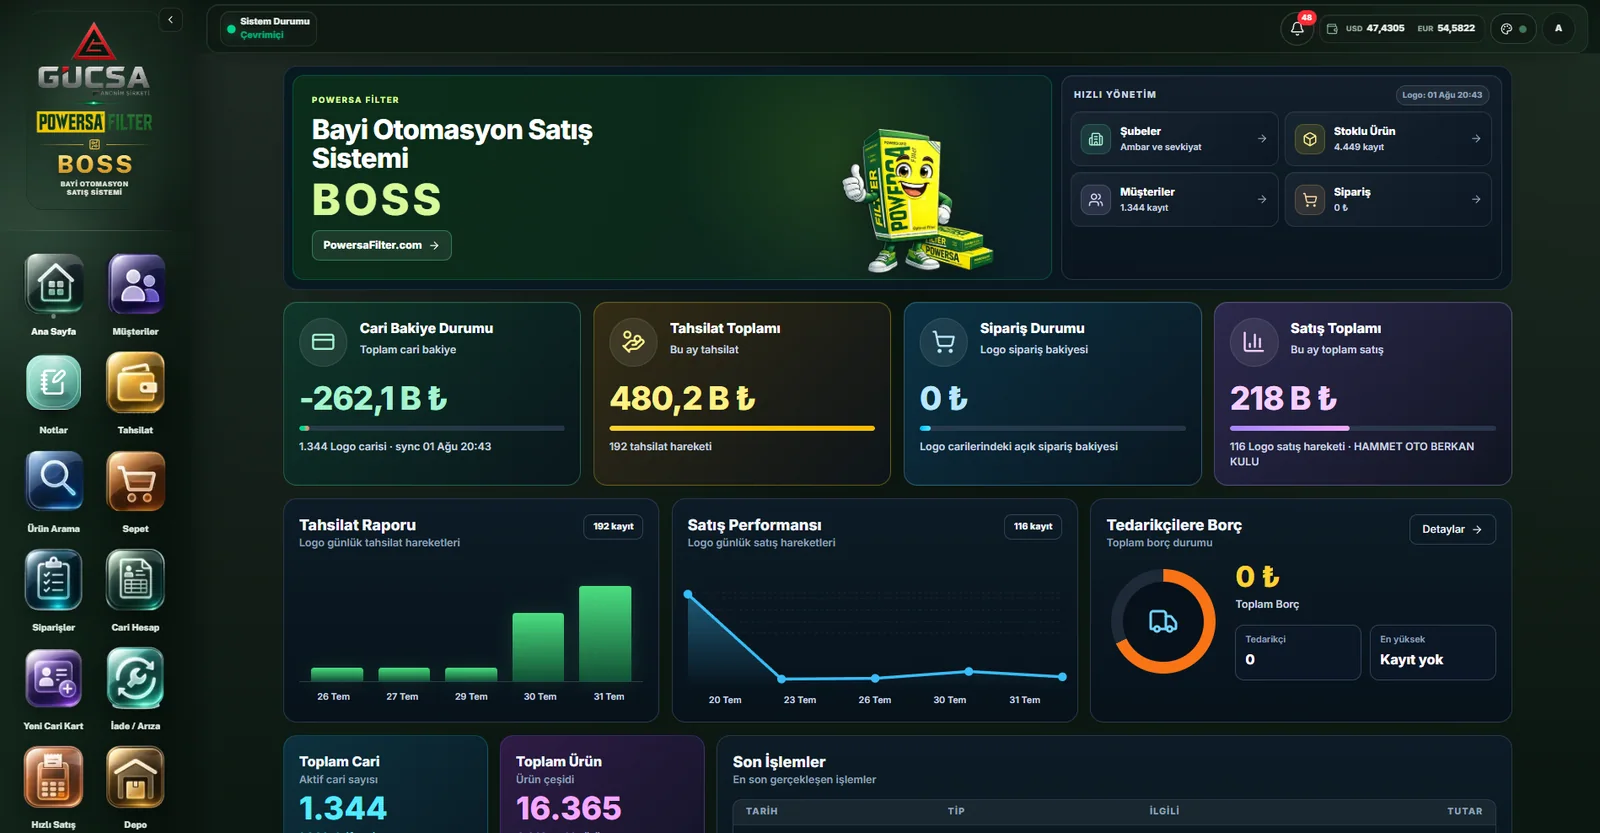Open the notifications bell with 48 badge
The height and width of the screenshot is (833, 1600).
[1298, 28]
